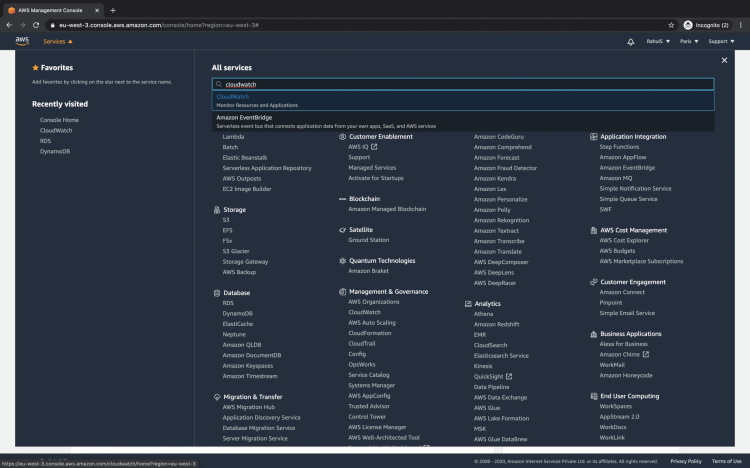Screen dimensions: 750x468
Task: Click the Customer Enablement category icon
Action: coord(342,136)
